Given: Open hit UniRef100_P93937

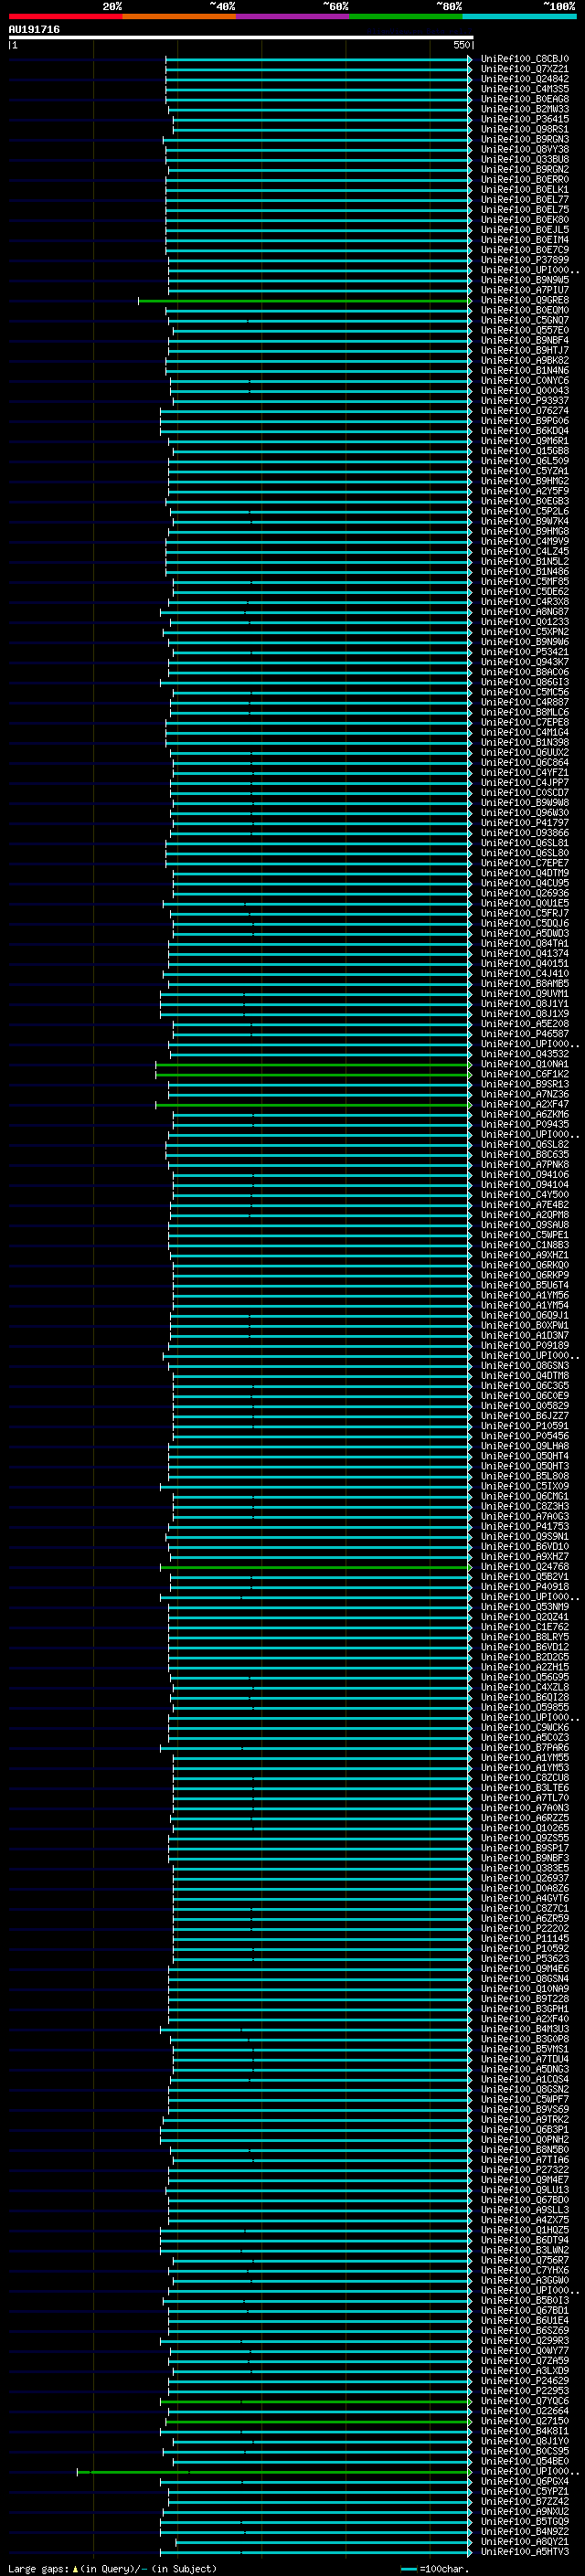Looking at the screenshot, I should pos(524,400).
